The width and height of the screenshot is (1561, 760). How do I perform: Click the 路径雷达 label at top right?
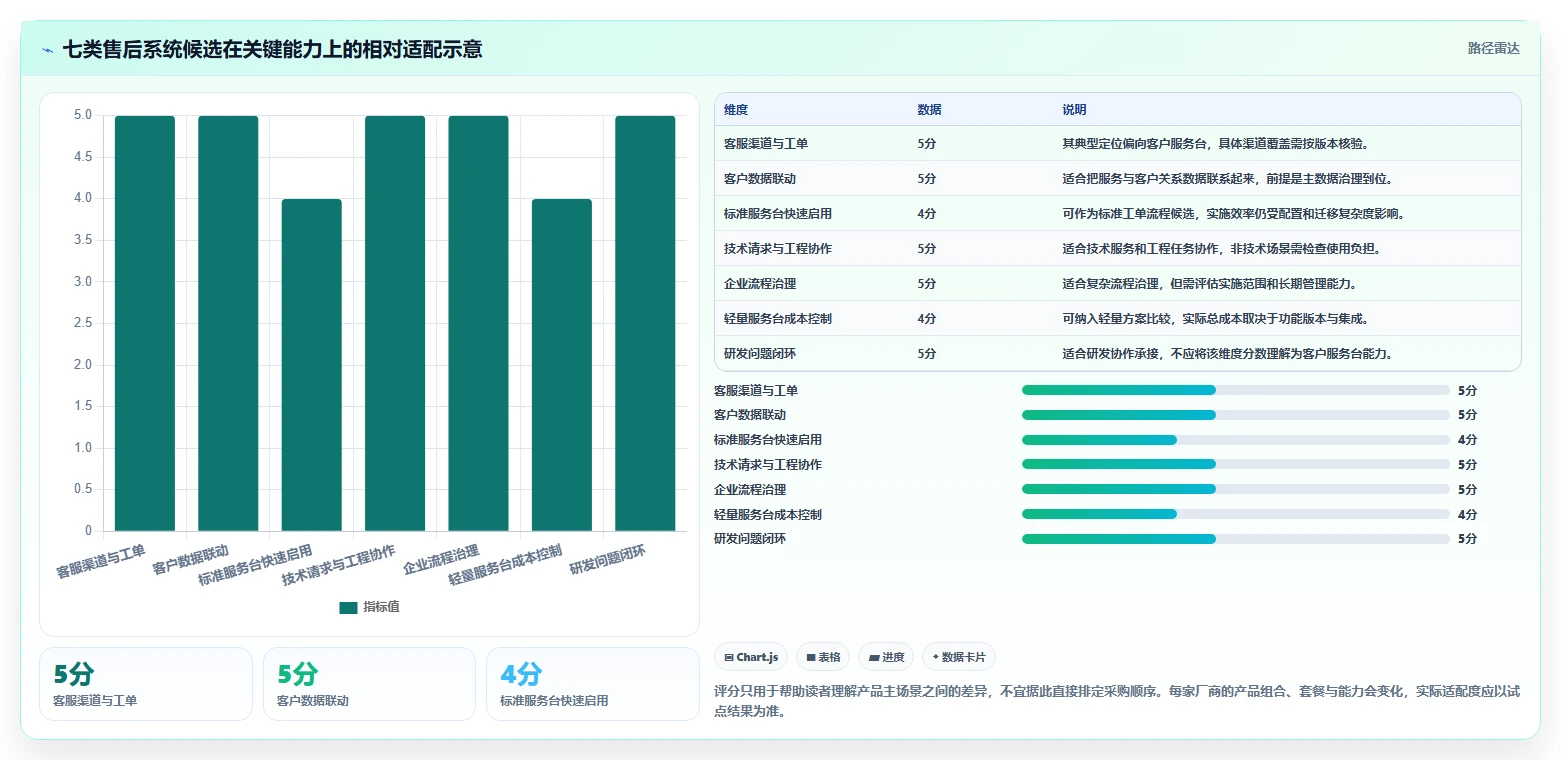click(1493, 48)
